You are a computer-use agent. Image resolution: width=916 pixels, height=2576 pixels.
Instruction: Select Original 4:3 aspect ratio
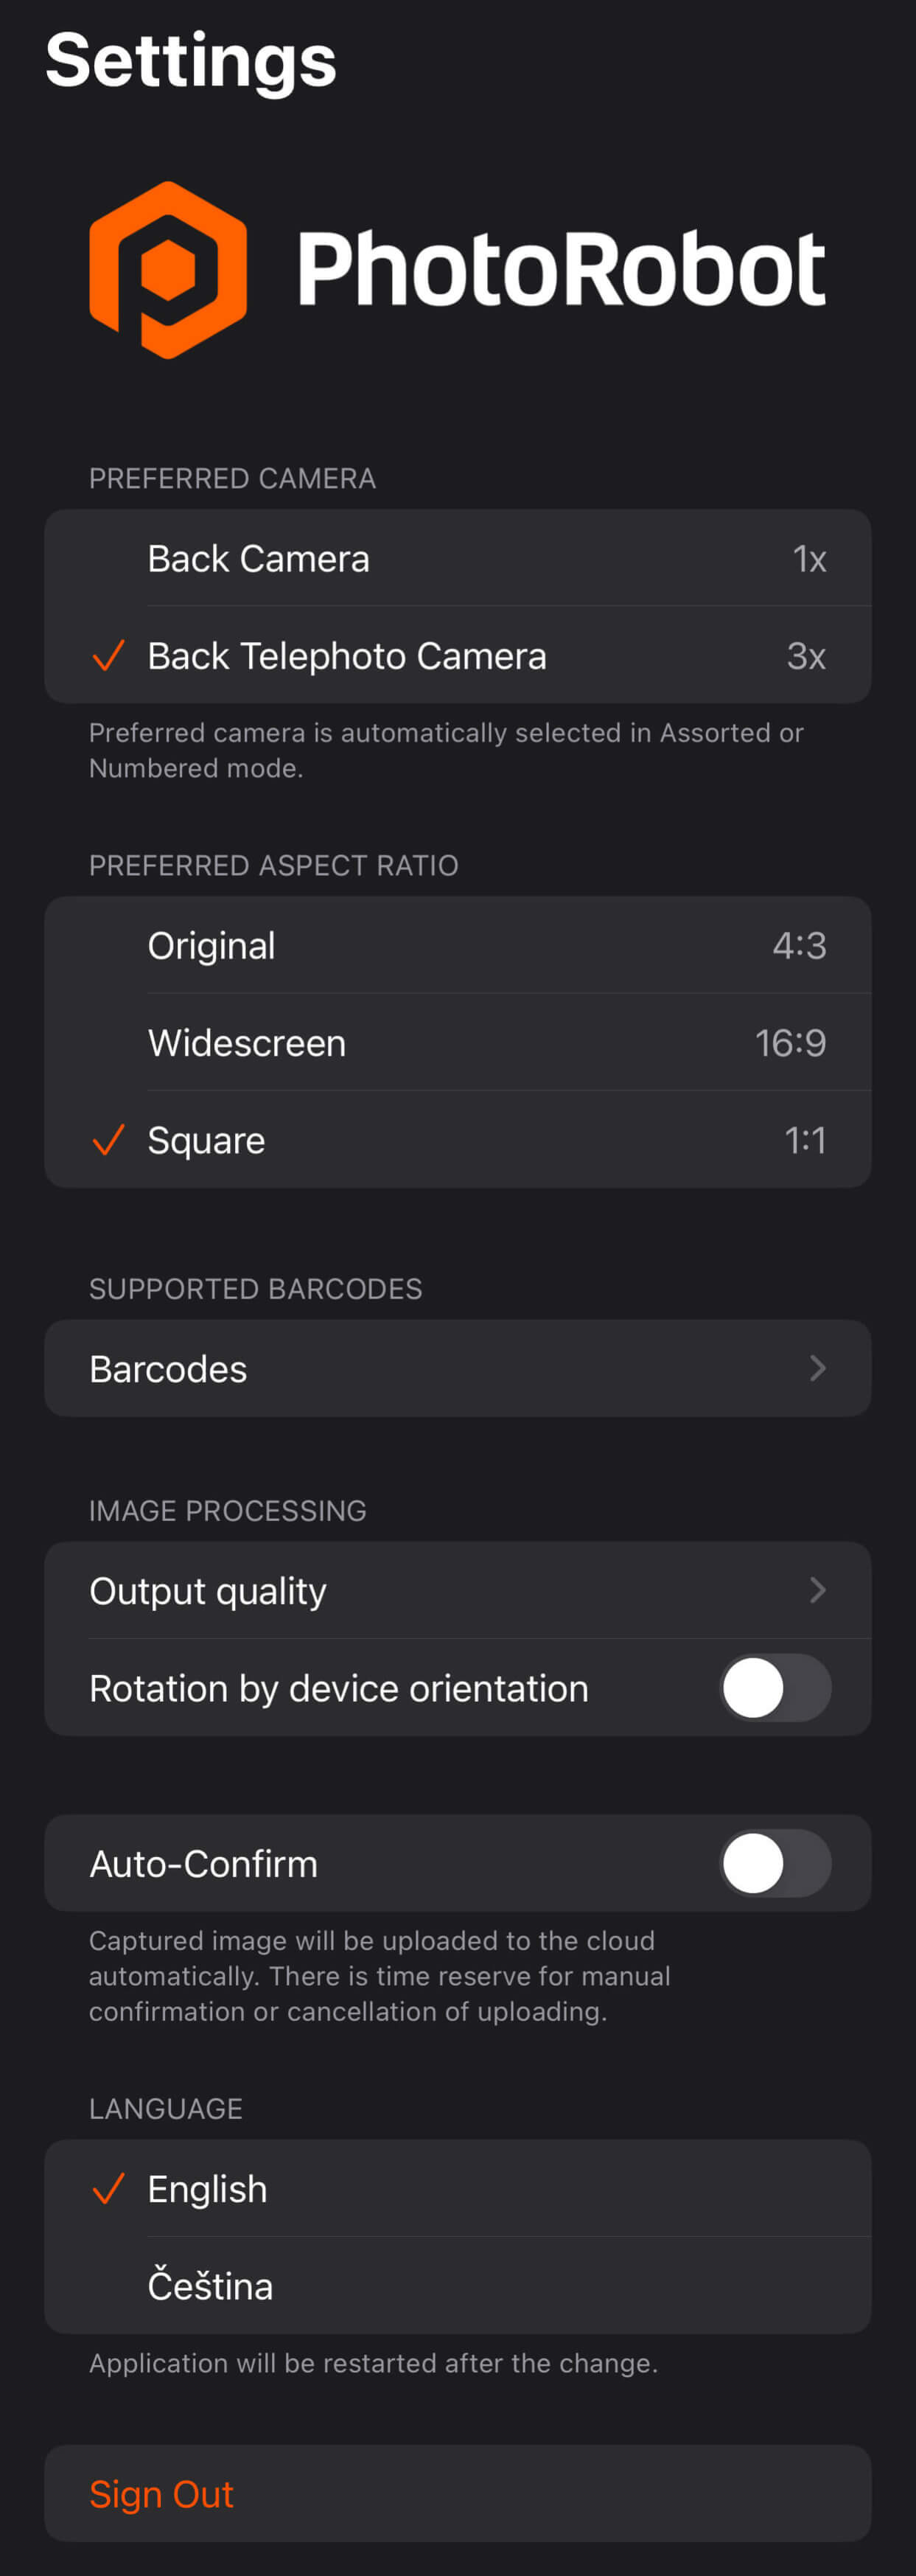tap(457, 945)
